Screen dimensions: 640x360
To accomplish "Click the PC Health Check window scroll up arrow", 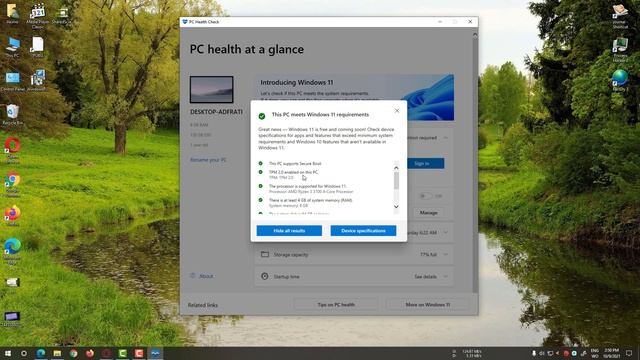I will 475,35.
